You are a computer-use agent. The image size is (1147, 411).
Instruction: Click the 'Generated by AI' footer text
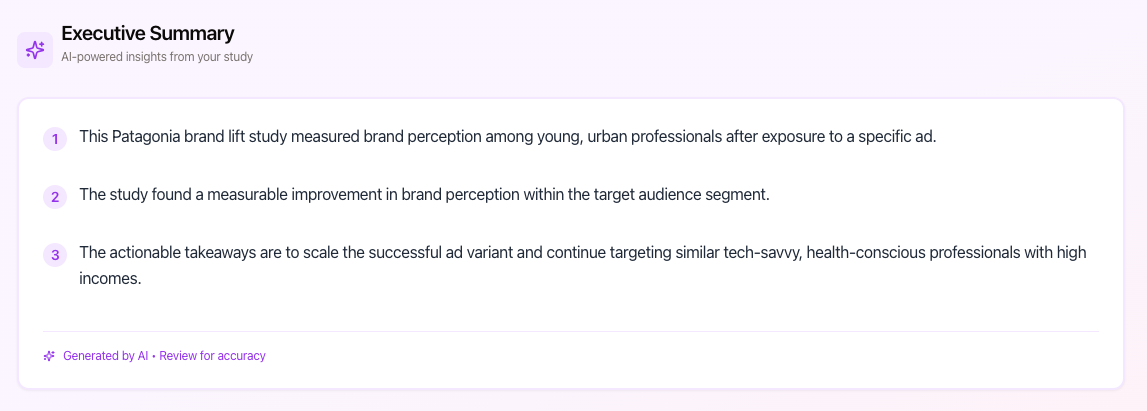pyautogui.click(x=105, y=356)
